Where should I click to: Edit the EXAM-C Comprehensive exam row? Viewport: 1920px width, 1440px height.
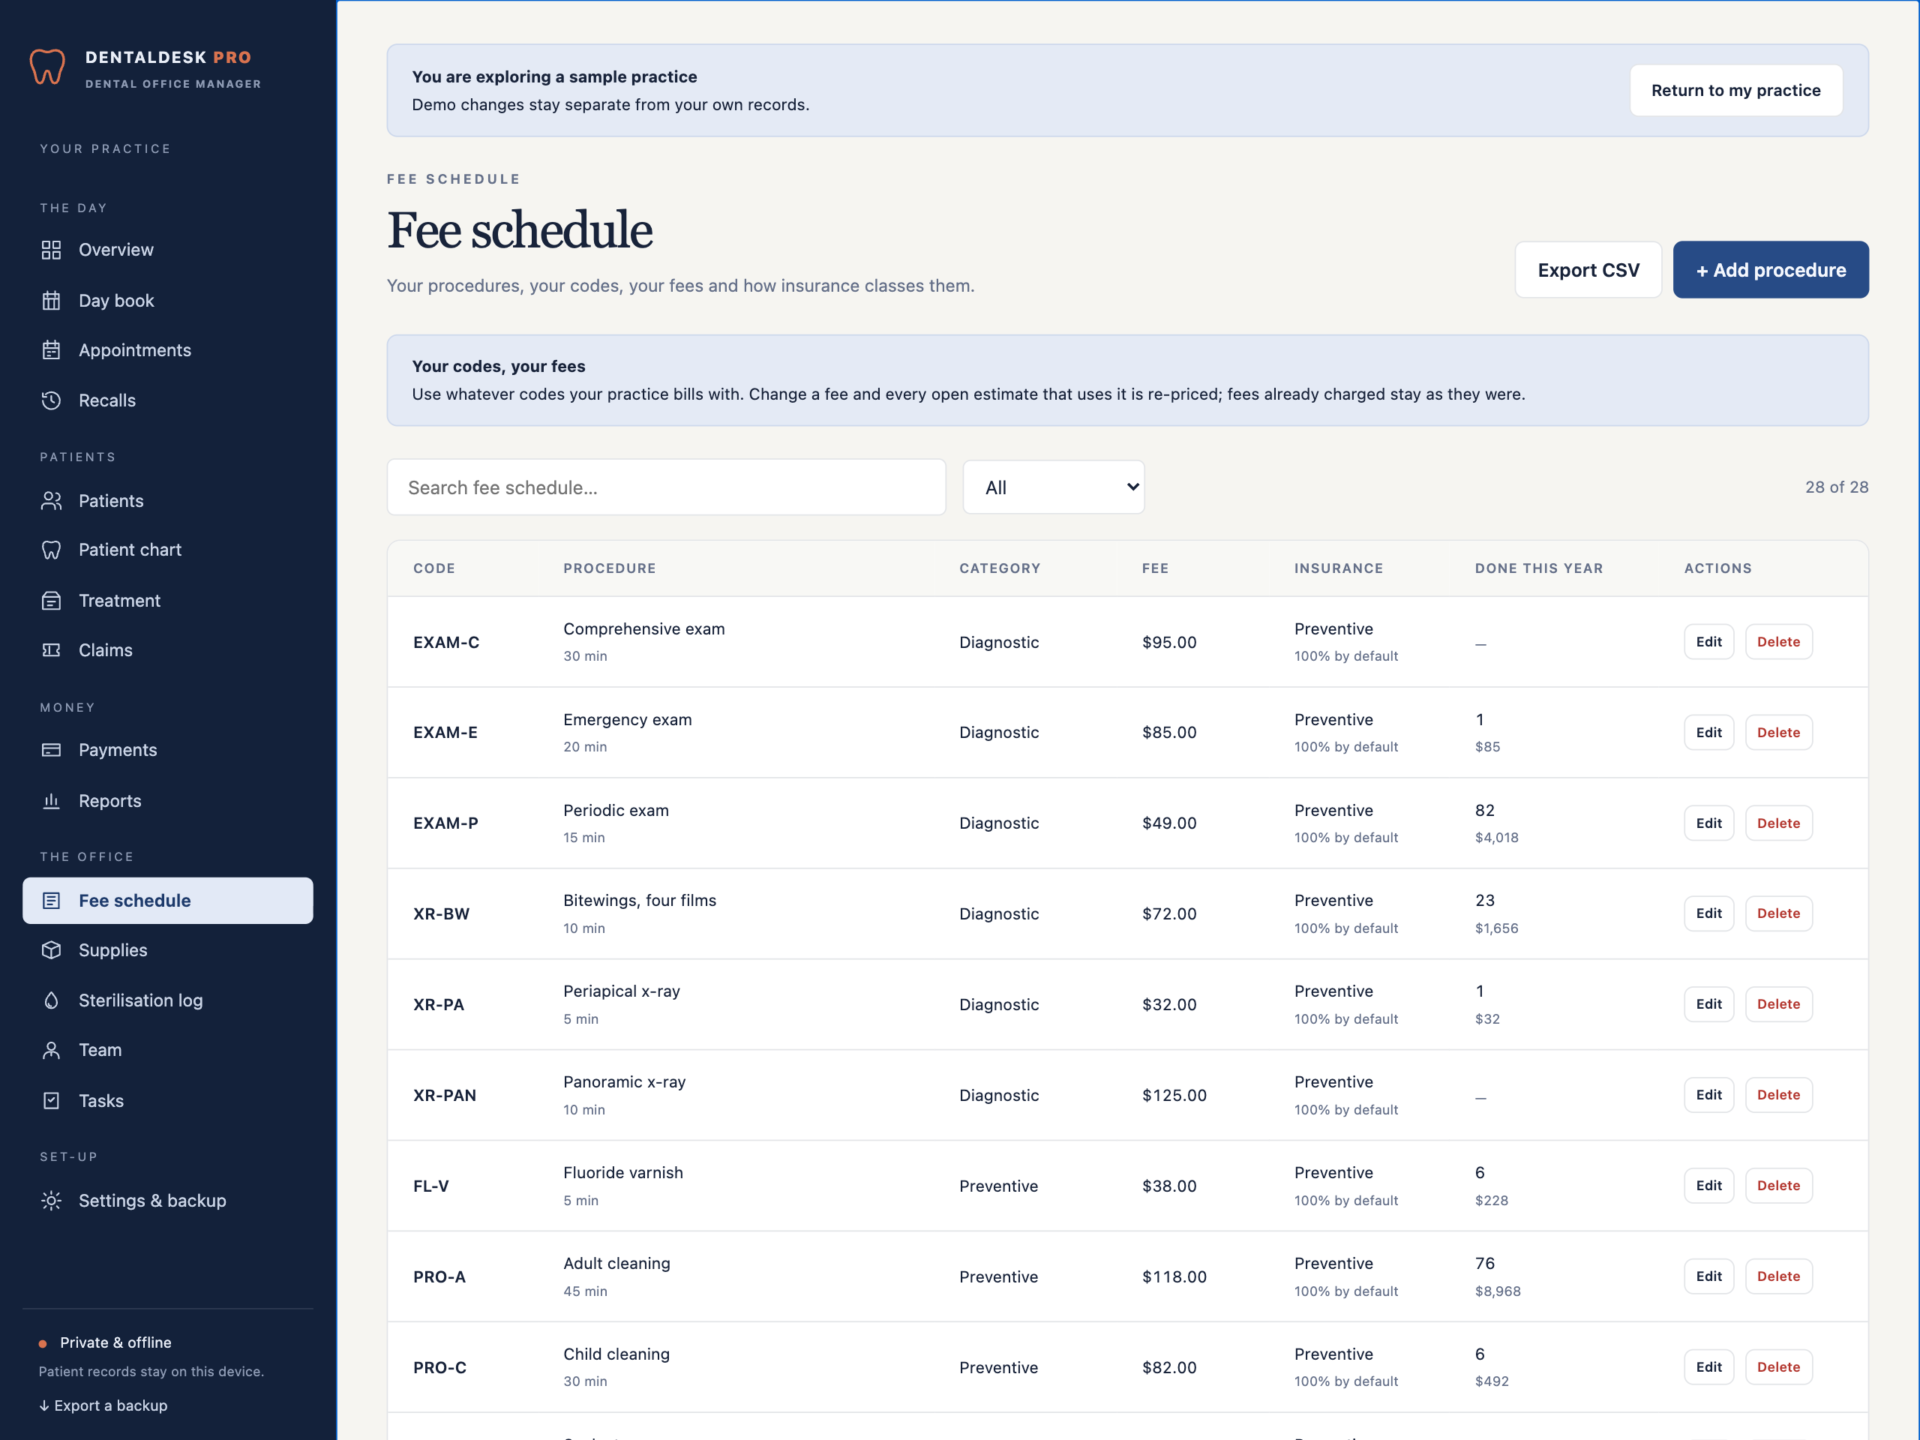1708,642
